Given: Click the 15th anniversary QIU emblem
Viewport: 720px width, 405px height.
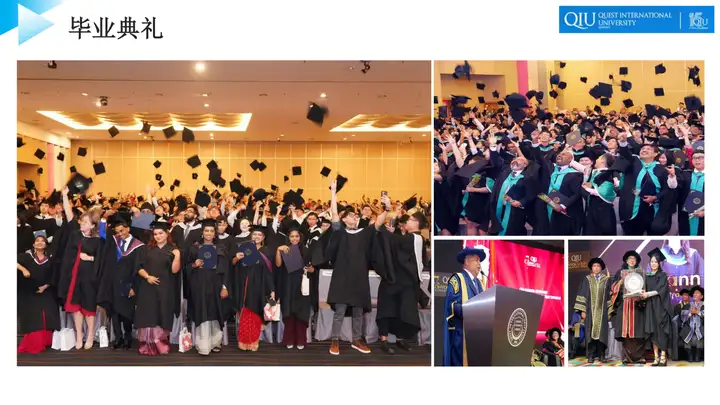Looking at the screenshot, I should pos(698,20).
